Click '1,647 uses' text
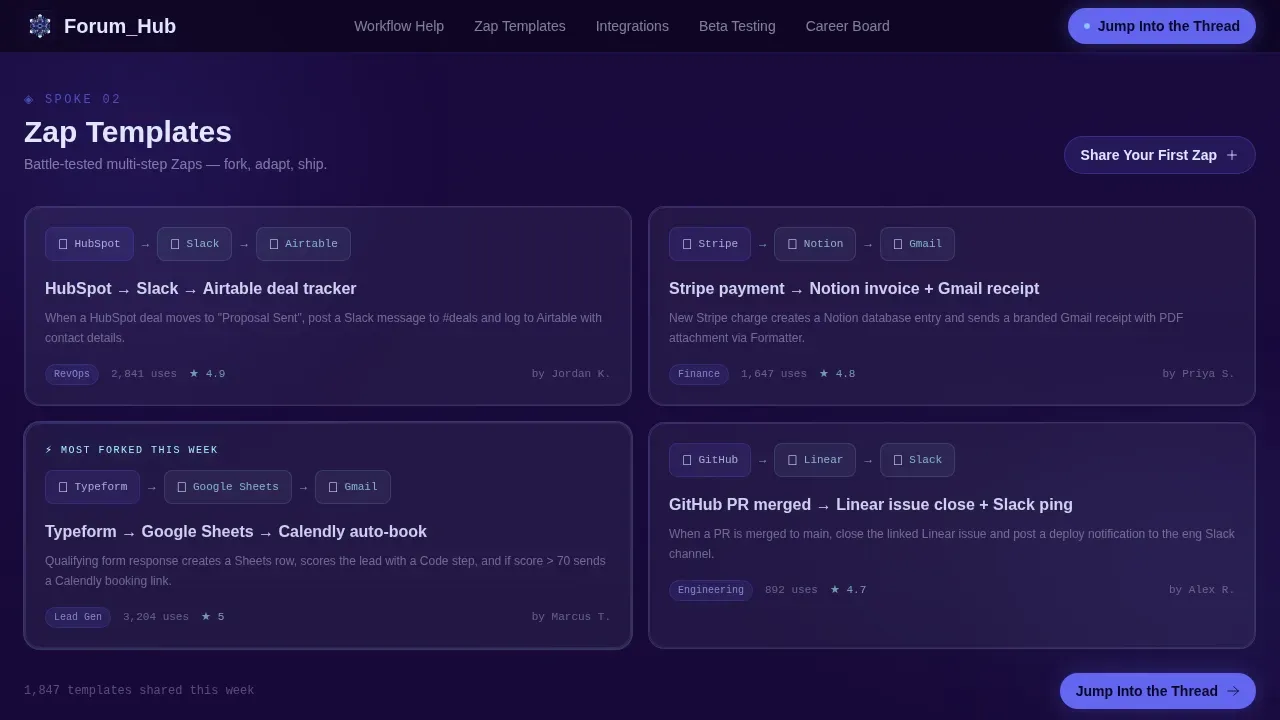Screen dimensions: 1280x720 [774, 374]
